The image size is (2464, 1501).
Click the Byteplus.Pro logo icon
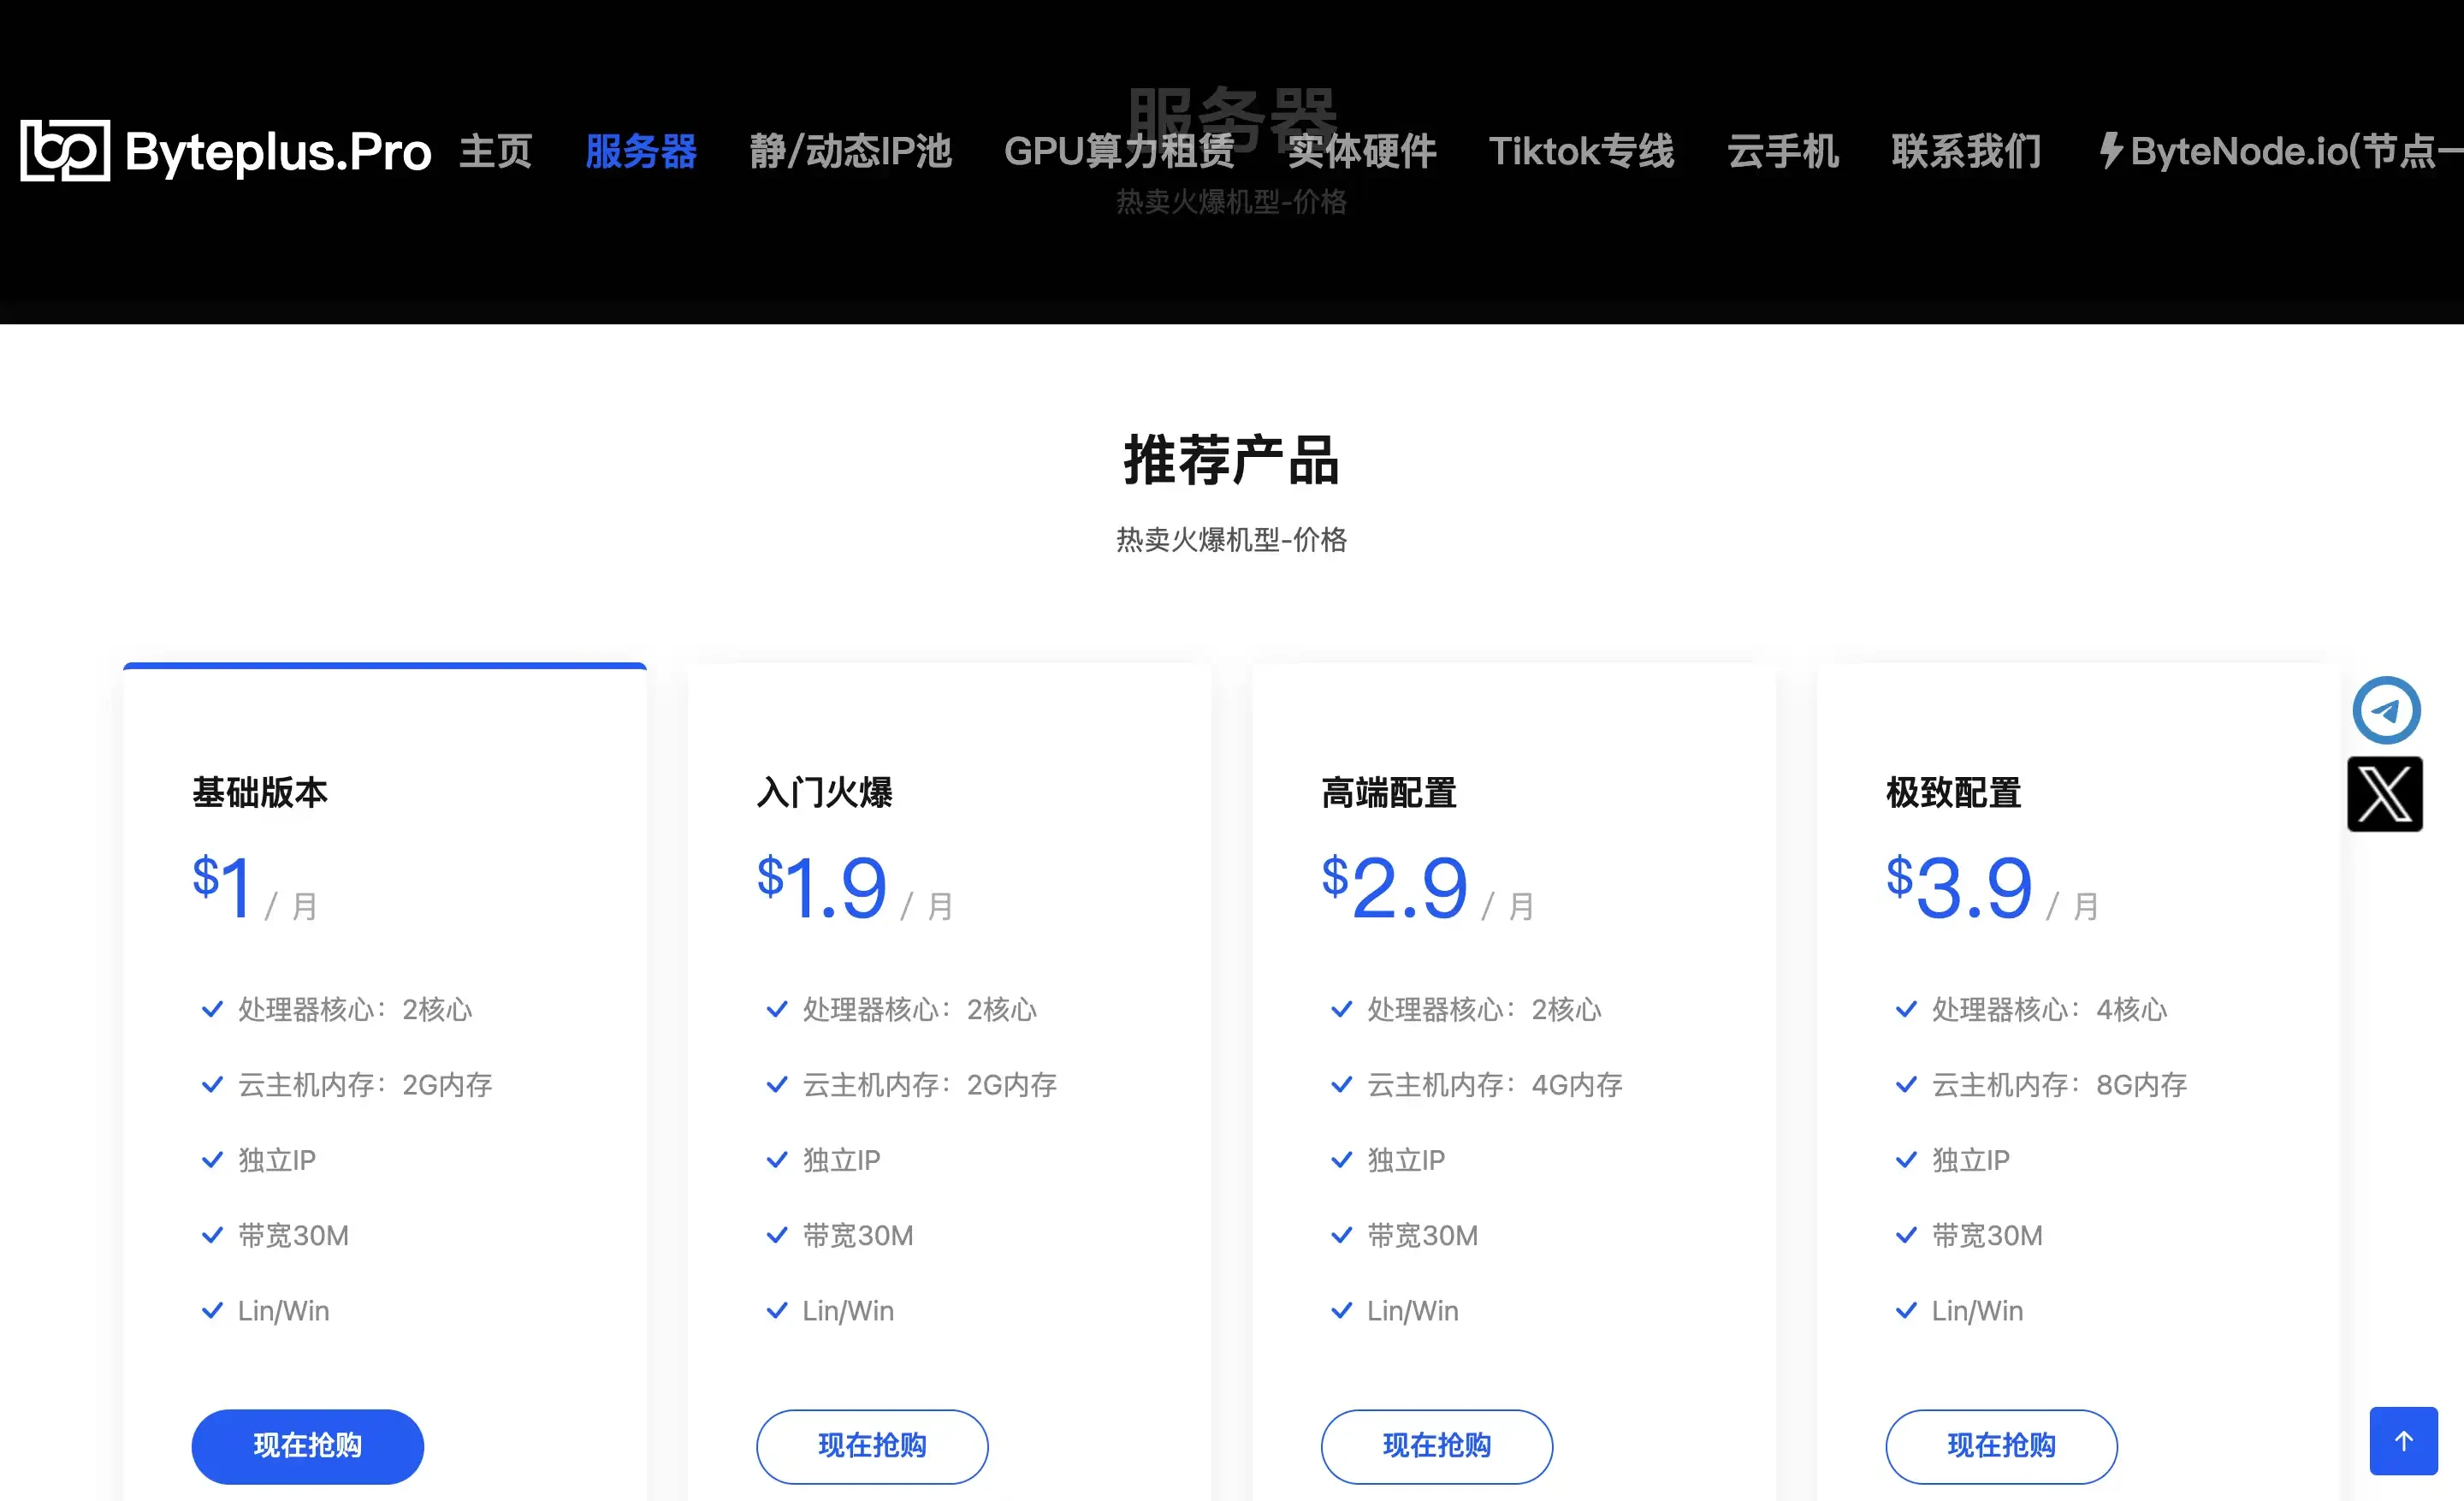(x=65, y=151)
